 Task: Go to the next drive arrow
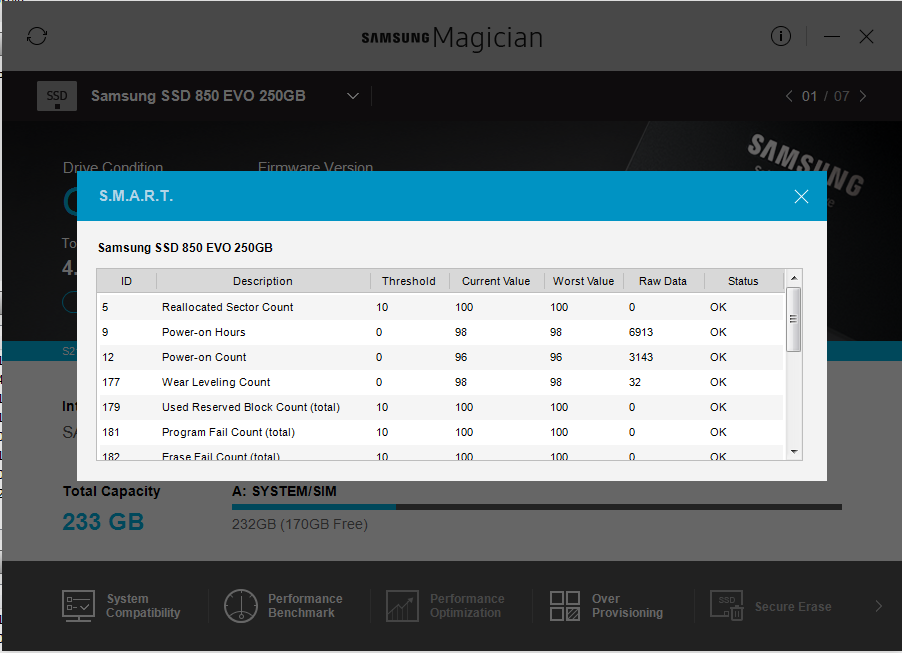click(x=863, y=96)
